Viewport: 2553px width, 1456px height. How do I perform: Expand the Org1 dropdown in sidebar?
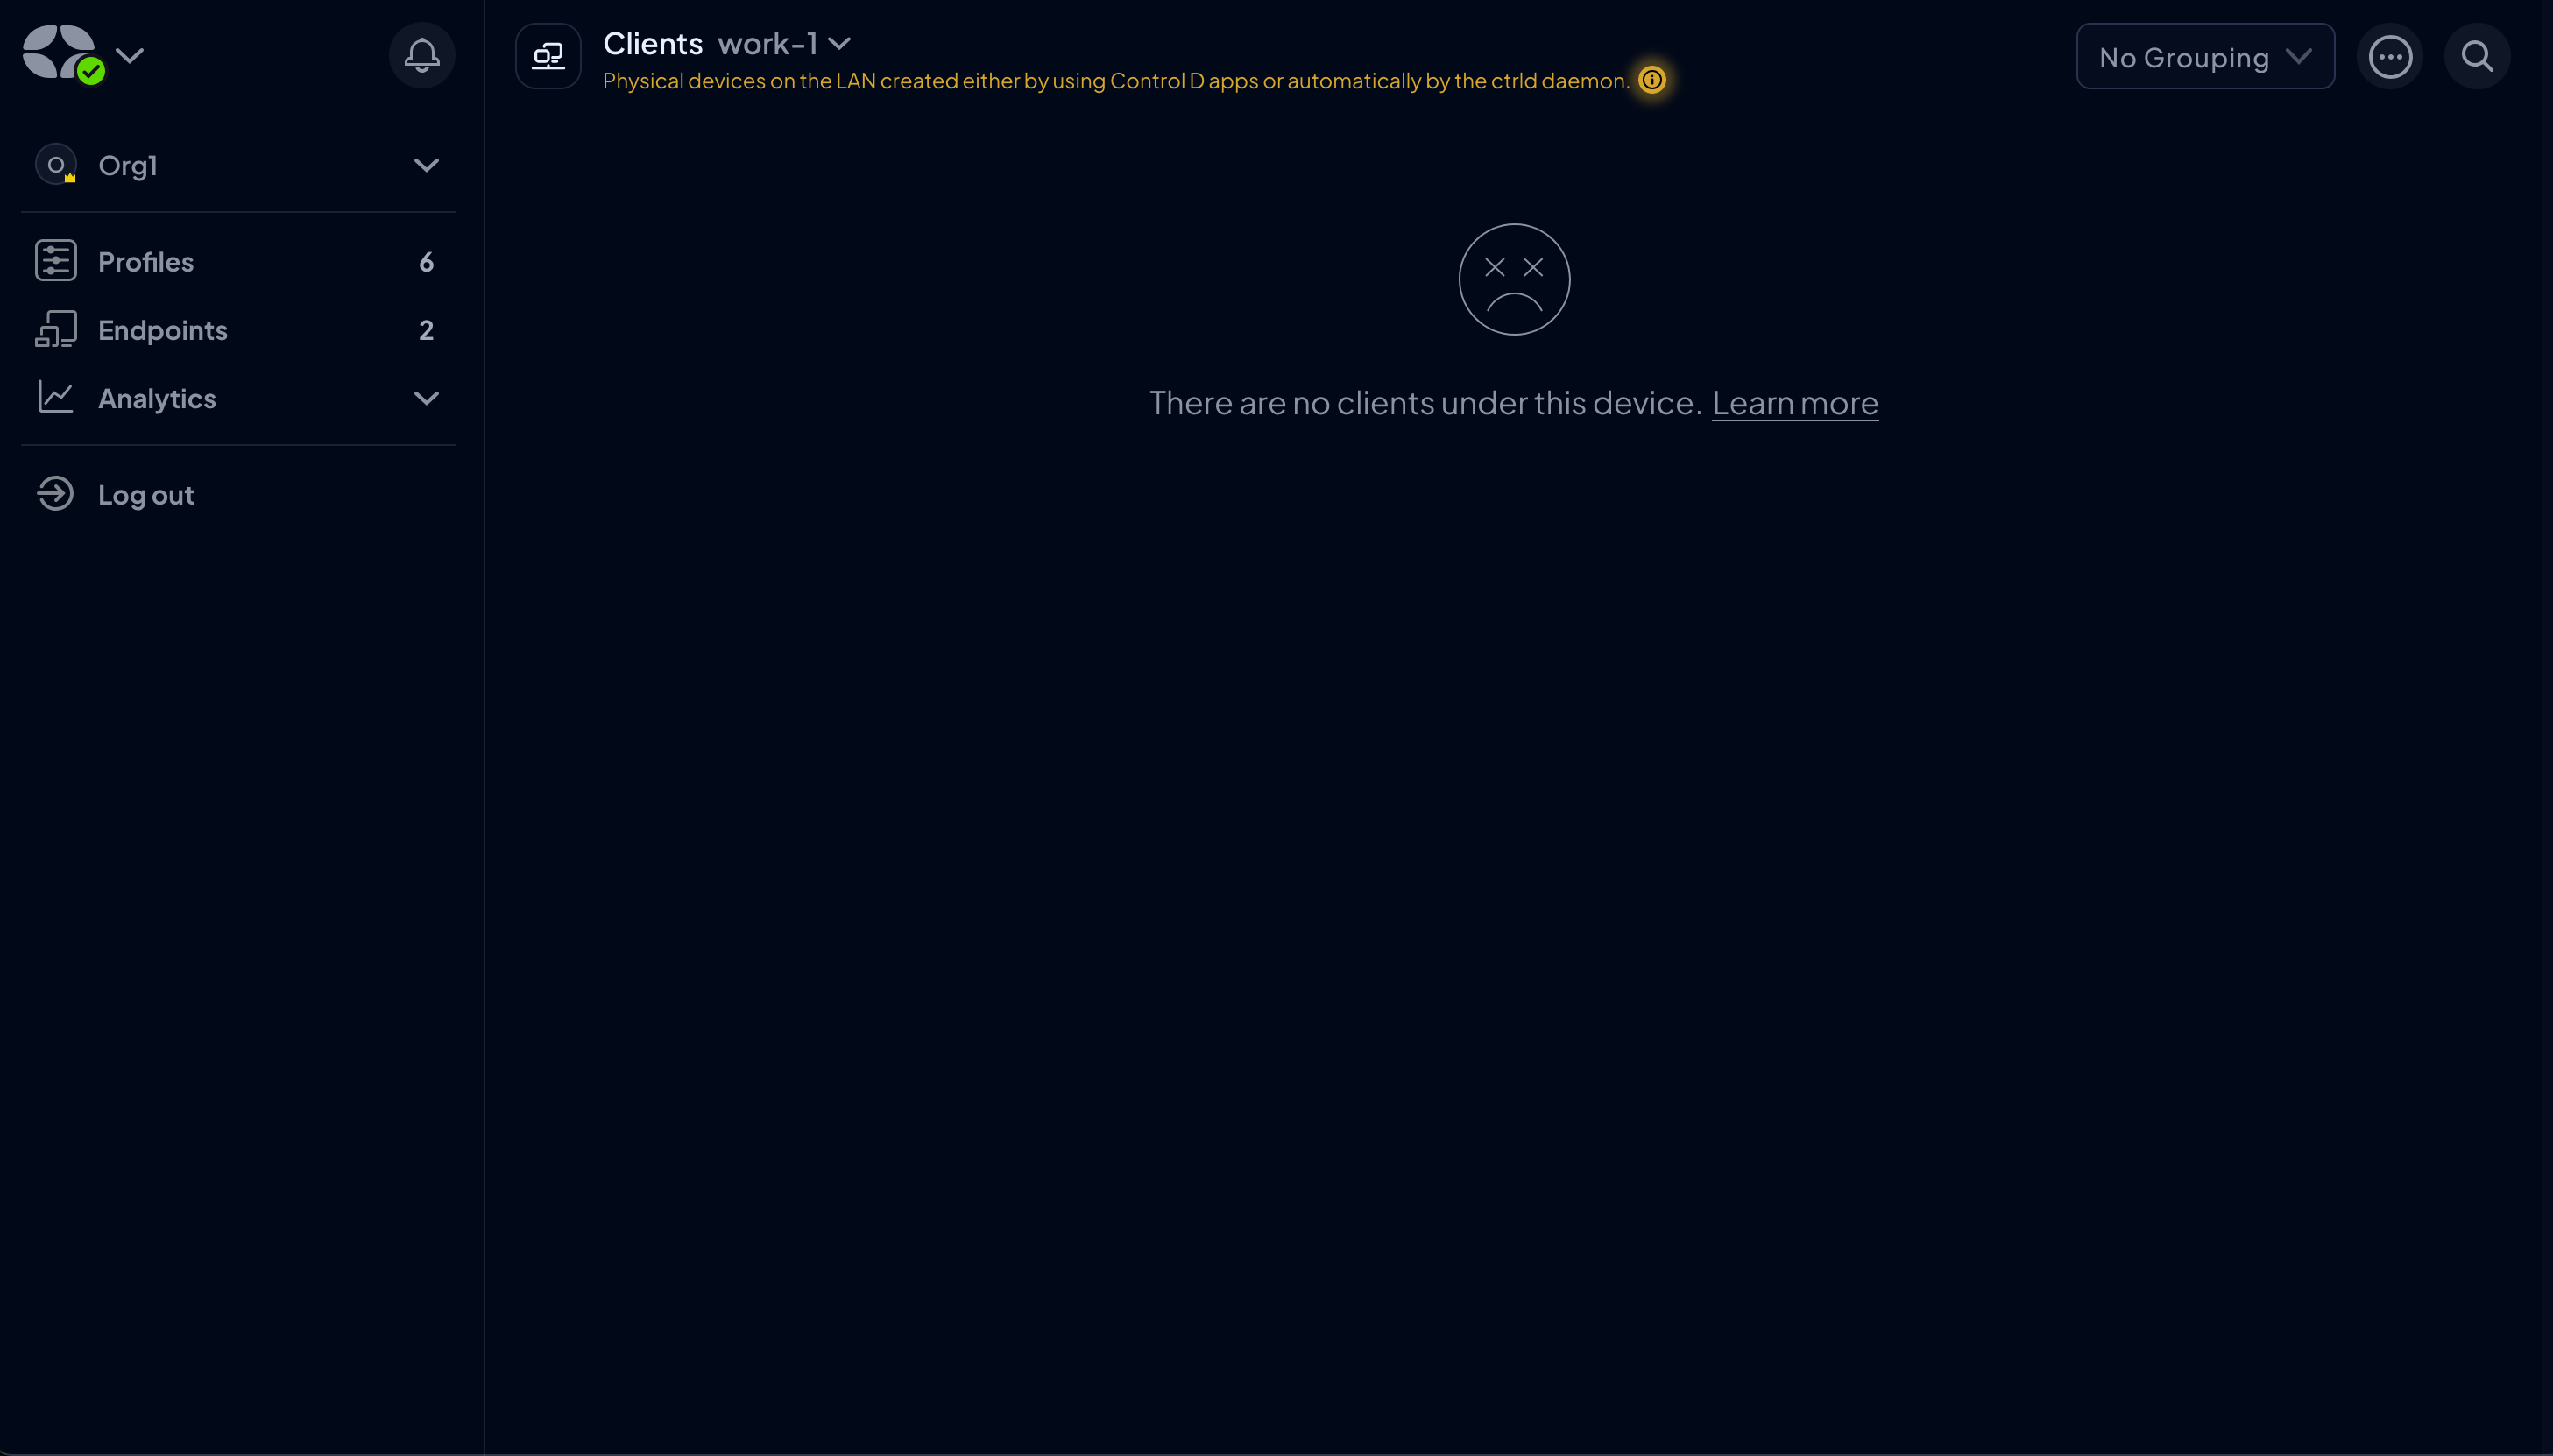426,165
